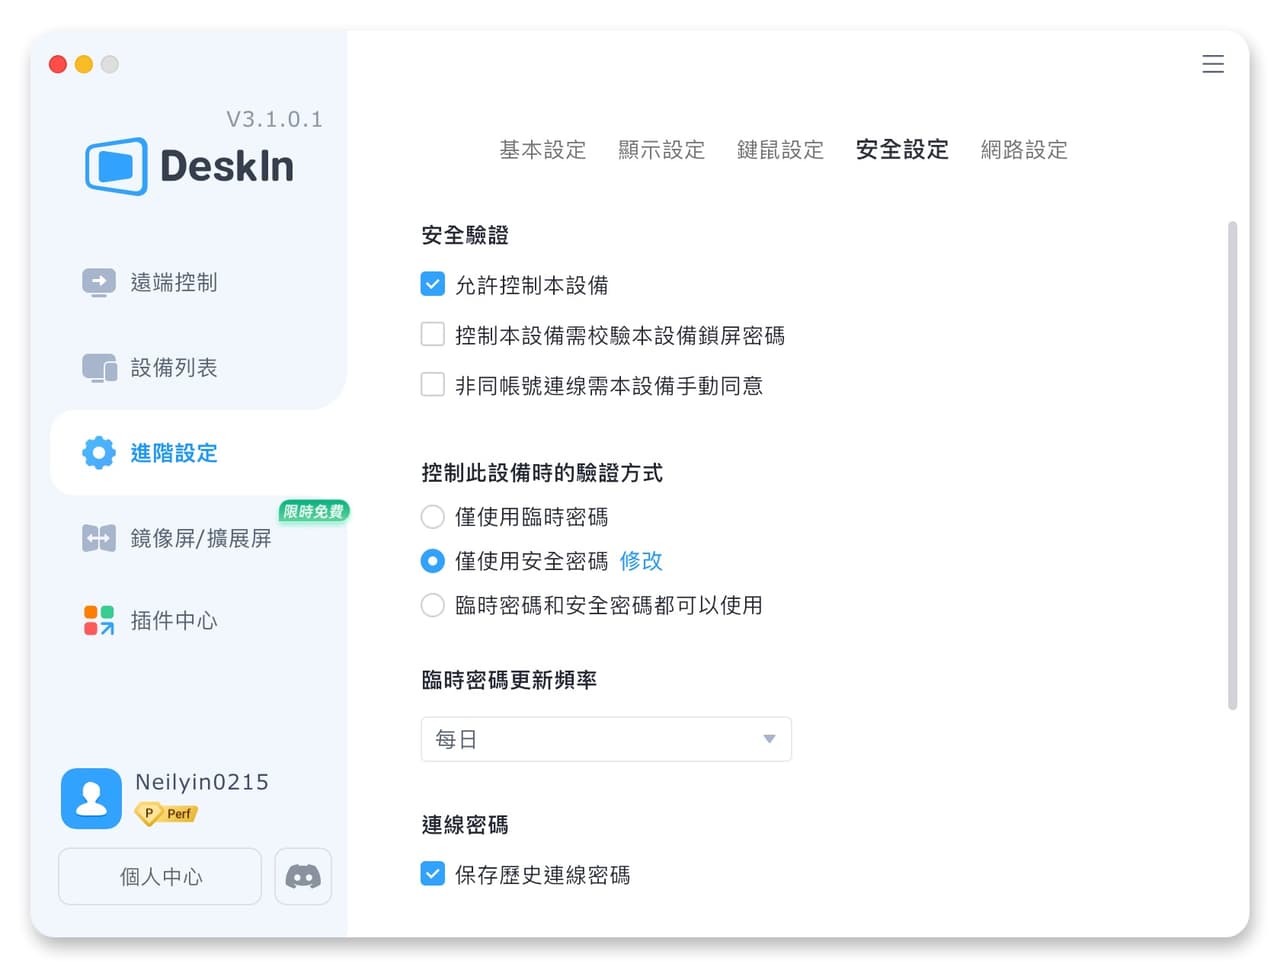The width and height of the screenshot is (1280, 968).
Task: Select 臨時密碼和安全密碼都可以使用 radio option
Action: 433,605
